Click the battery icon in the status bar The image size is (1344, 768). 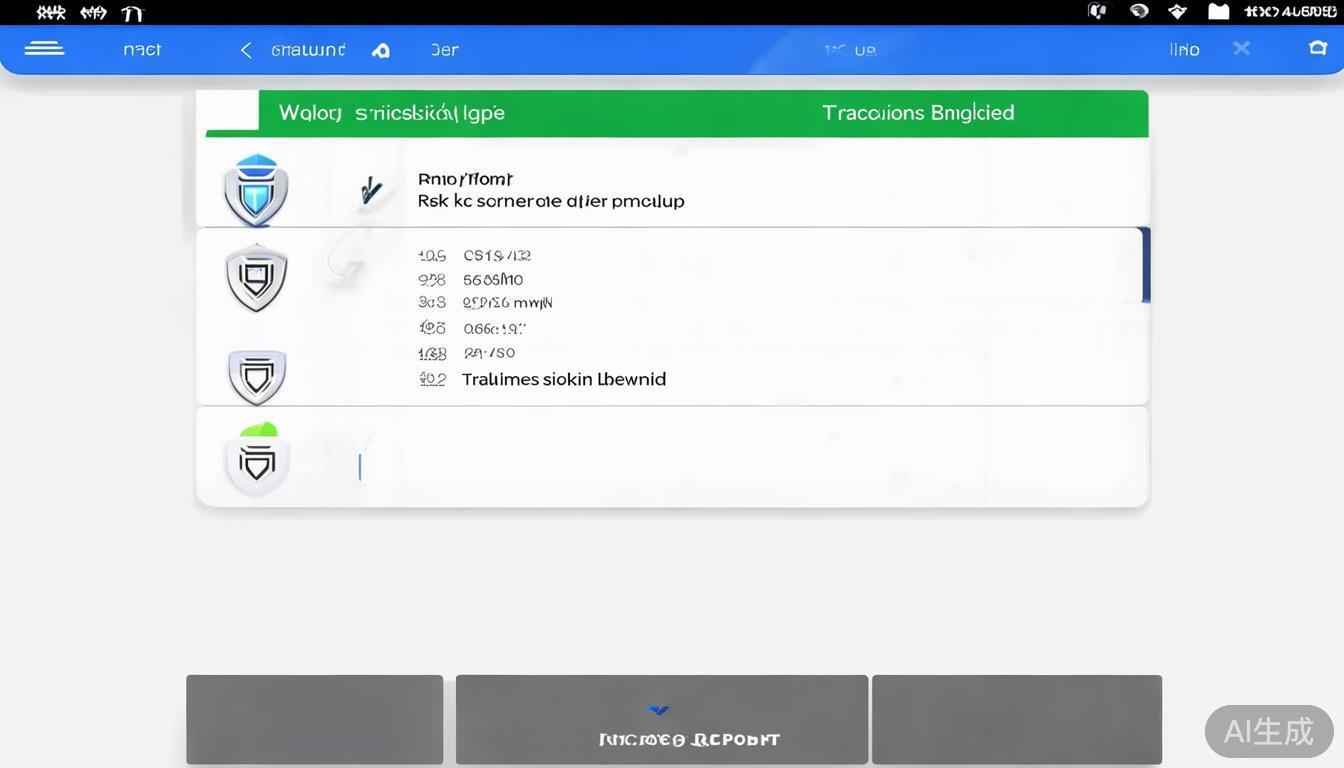pyautogui.click(x=1218, y=12)
